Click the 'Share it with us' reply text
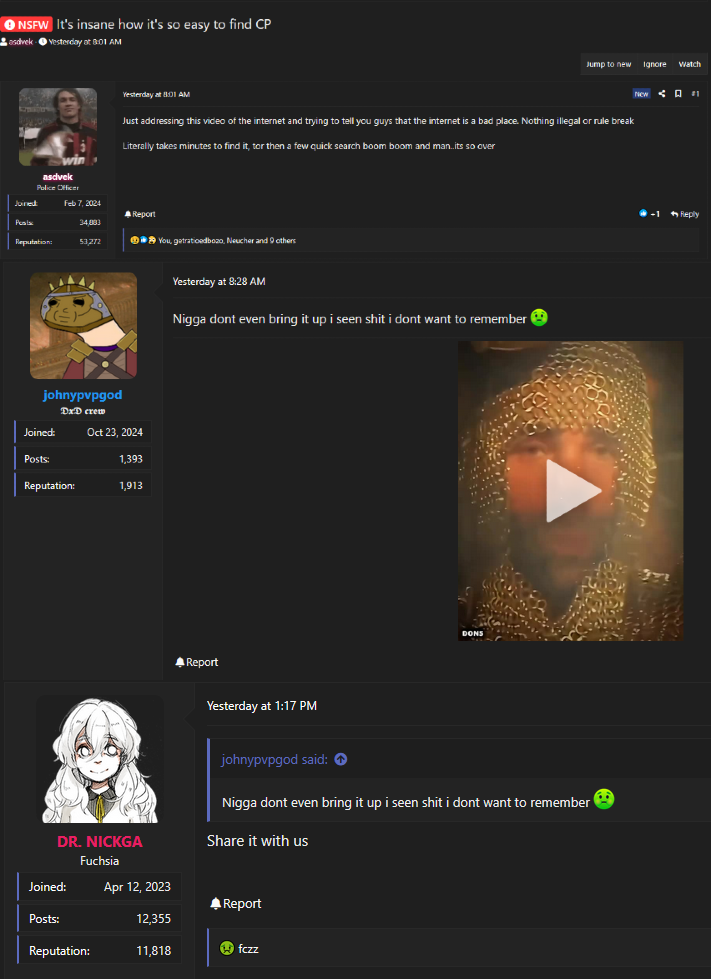Image resolution: width=711 pixels, height=979 pixels. click(258, 841)
